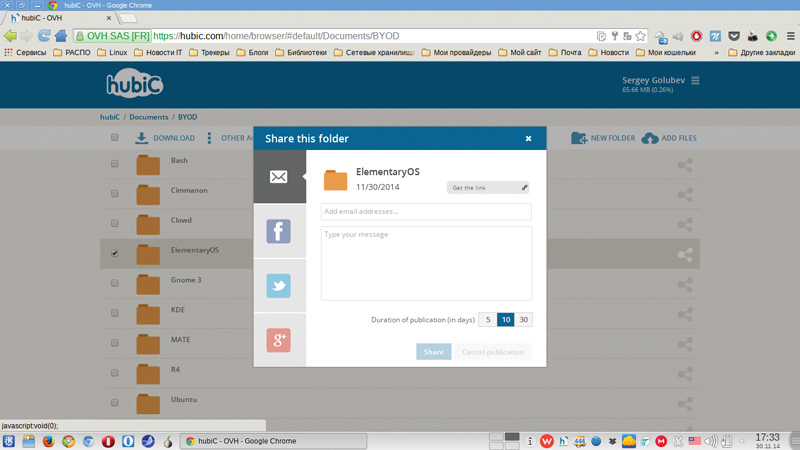
Task: Select the email sharing envelope icon
Action: (x=279, y=177)
